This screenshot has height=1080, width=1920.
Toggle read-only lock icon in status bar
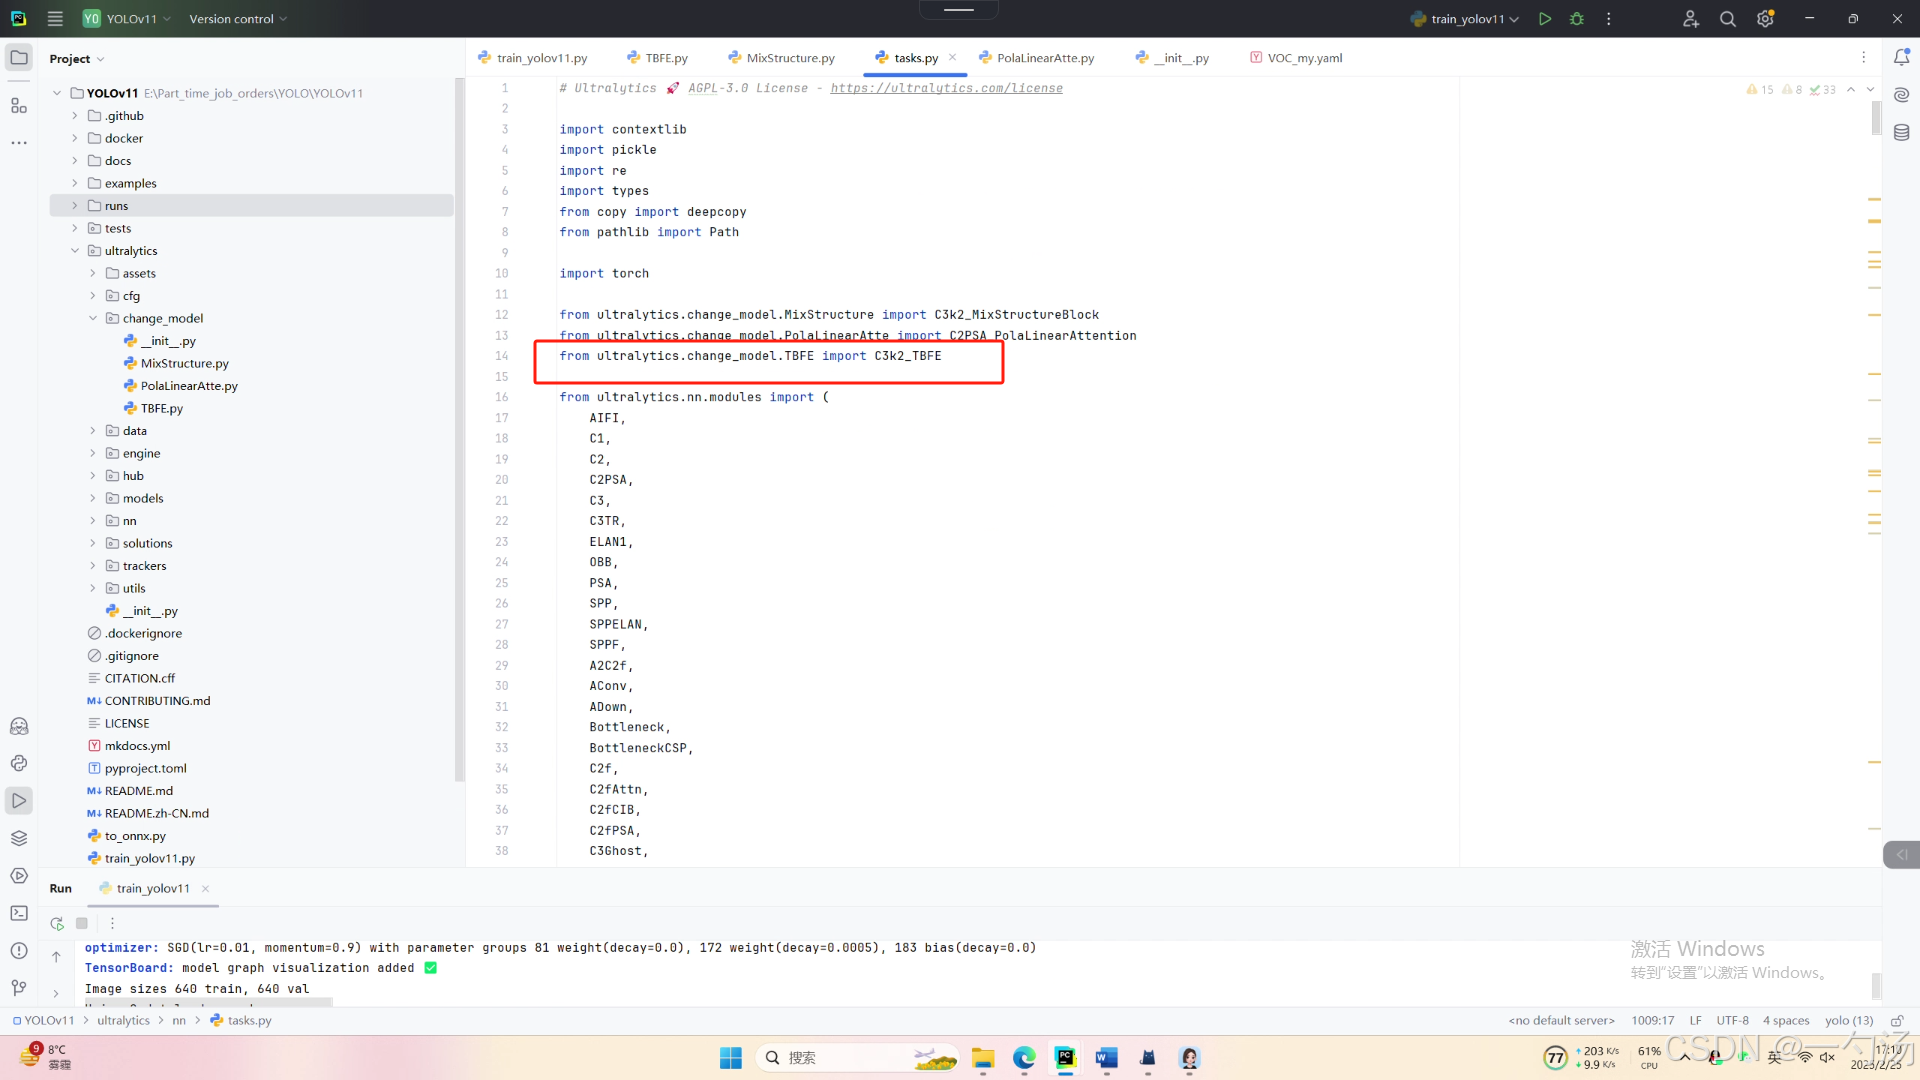[x=1896, y=1020]
